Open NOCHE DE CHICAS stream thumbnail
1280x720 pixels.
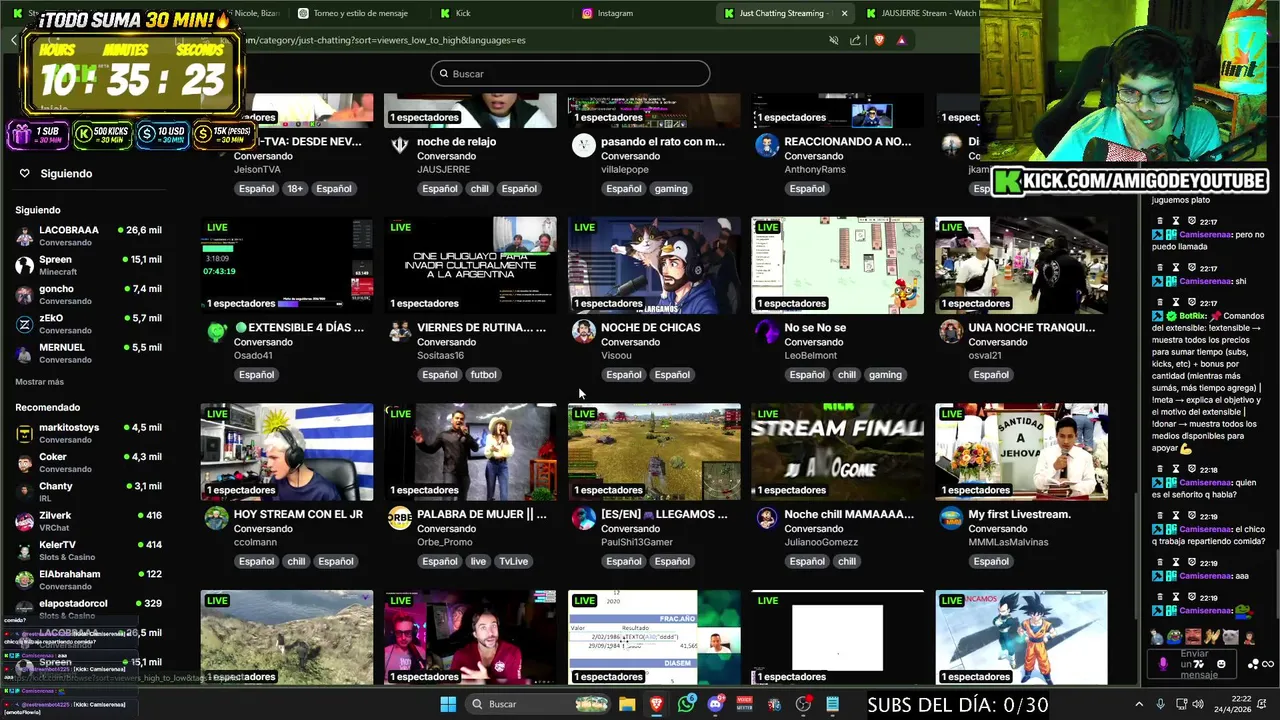click(654, 265)
